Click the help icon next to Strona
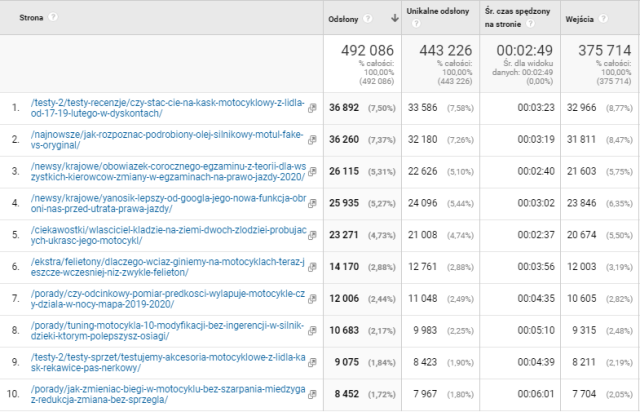 pos(53,17)
